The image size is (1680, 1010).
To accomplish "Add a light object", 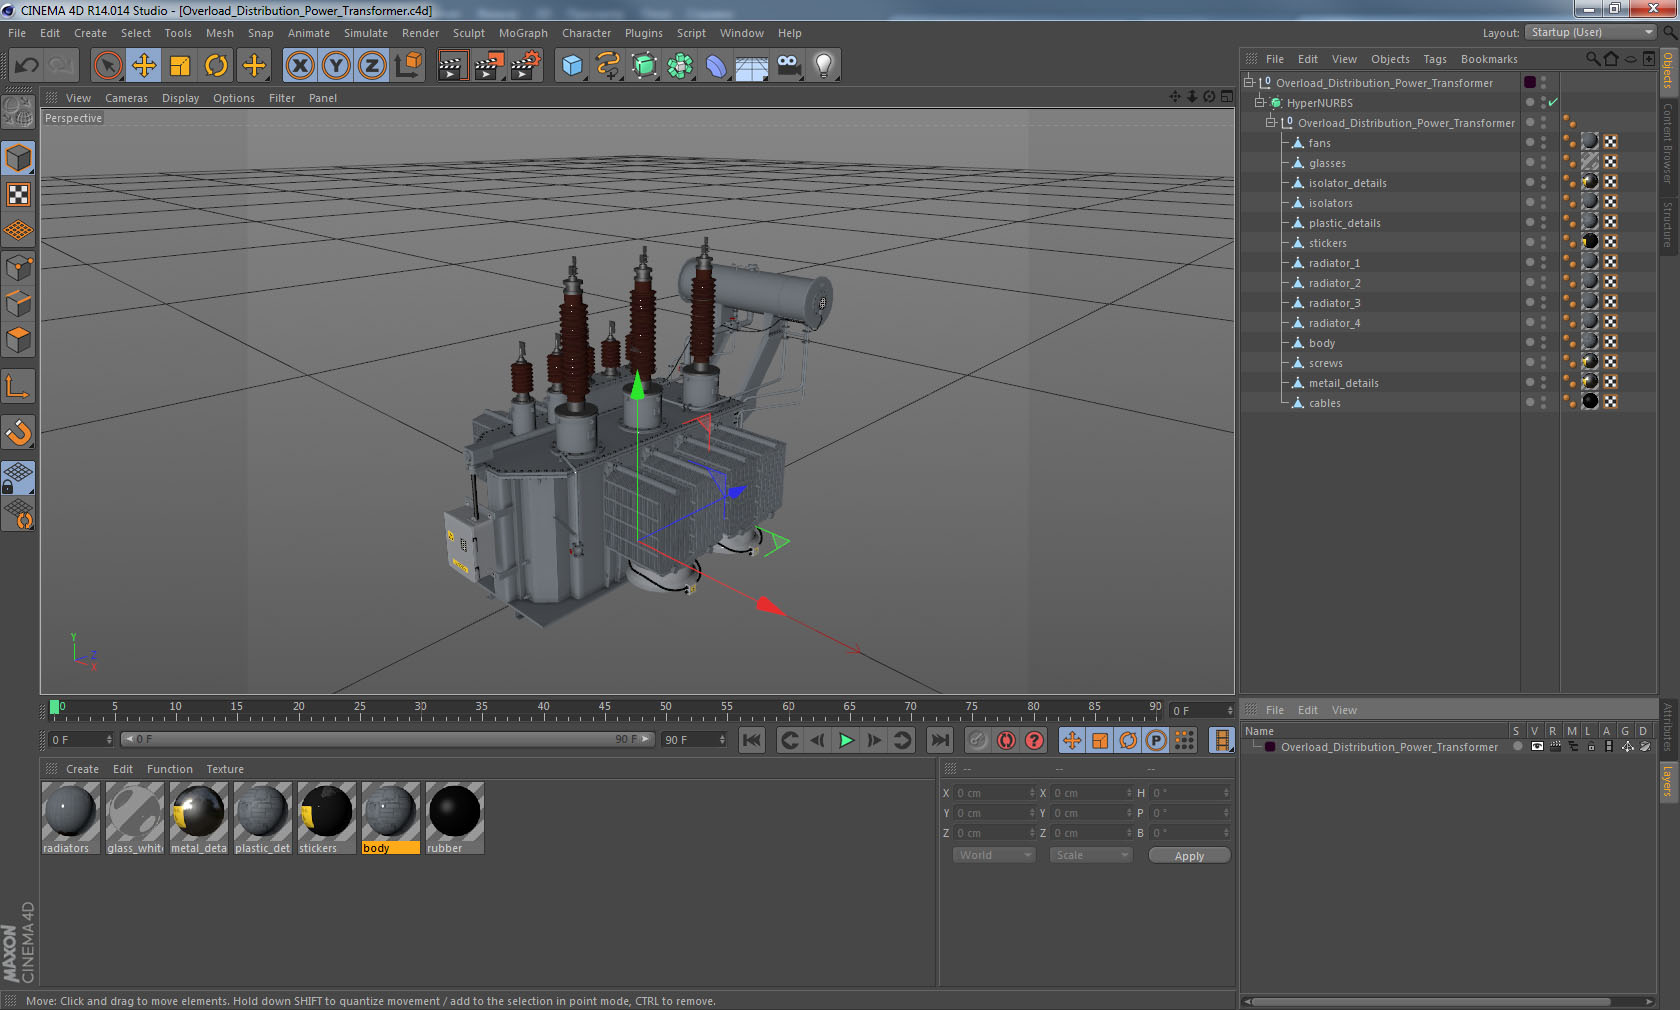I will [824, 66].
